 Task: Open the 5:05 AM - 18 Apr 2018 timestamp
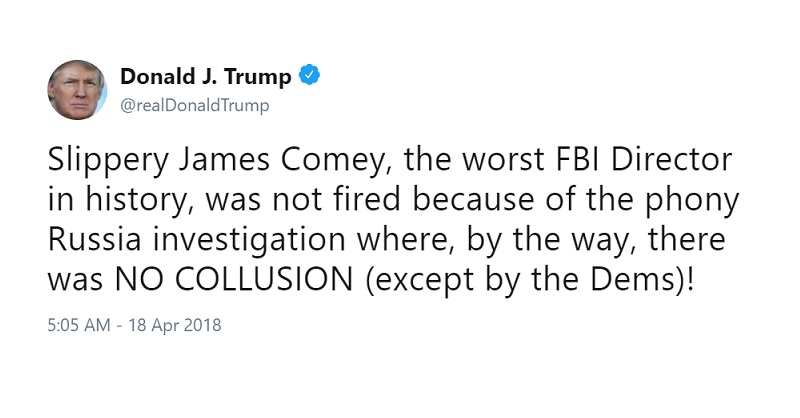[134, 325]
